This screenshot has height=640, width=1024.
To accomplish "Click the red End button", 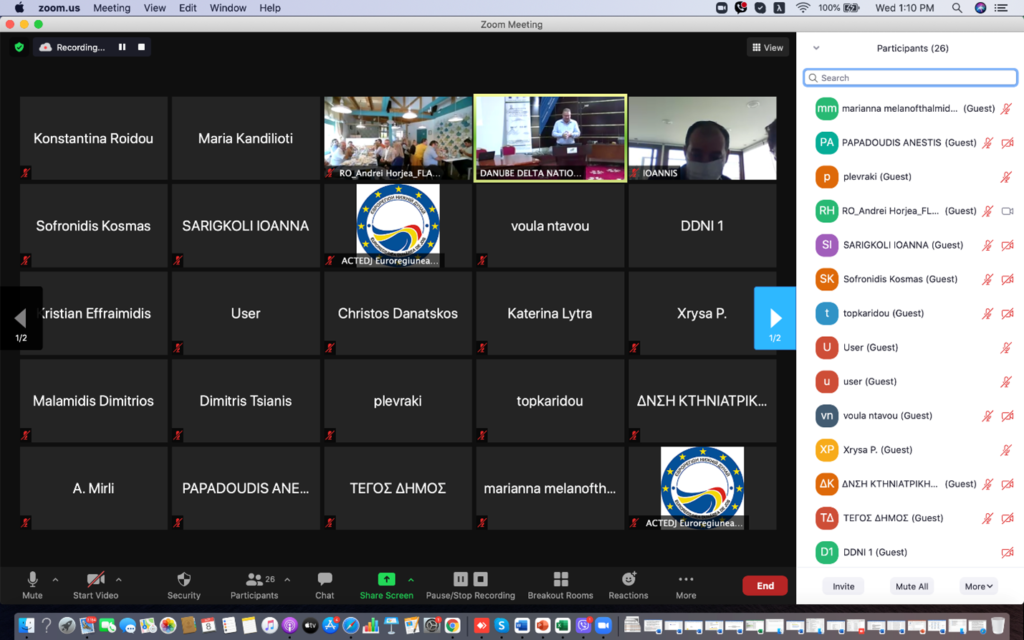I will pyautogui.click(x=765, y=586).
